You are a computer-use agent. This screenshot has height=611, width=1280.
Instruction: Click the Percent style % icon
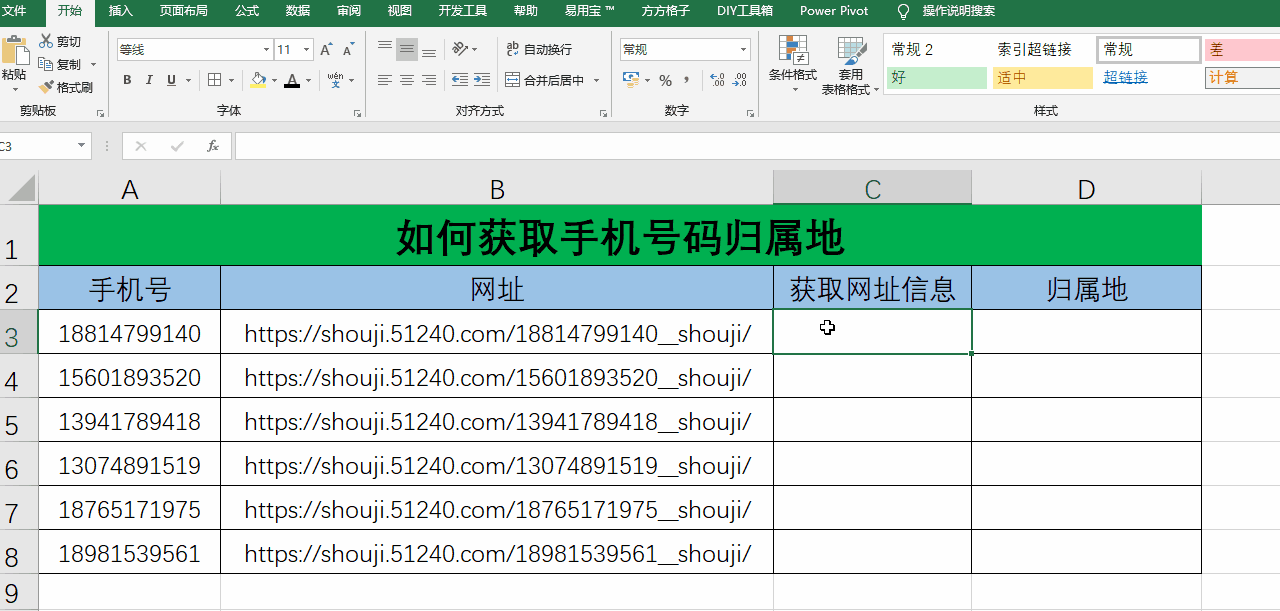pyautogui.click(x=666, y=80)
